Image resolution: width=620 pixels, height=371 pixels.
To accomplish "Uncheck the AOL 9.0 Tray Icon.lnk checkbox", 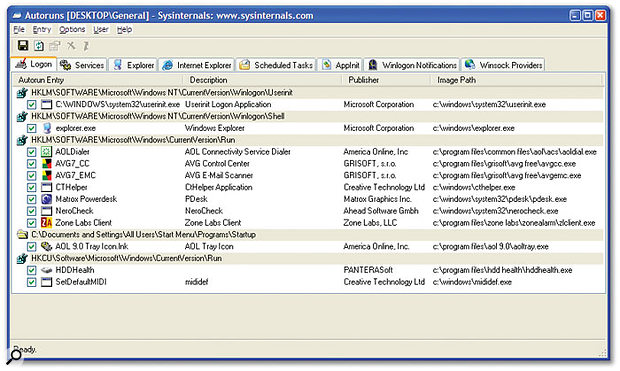I will click(x=32, y=247).
